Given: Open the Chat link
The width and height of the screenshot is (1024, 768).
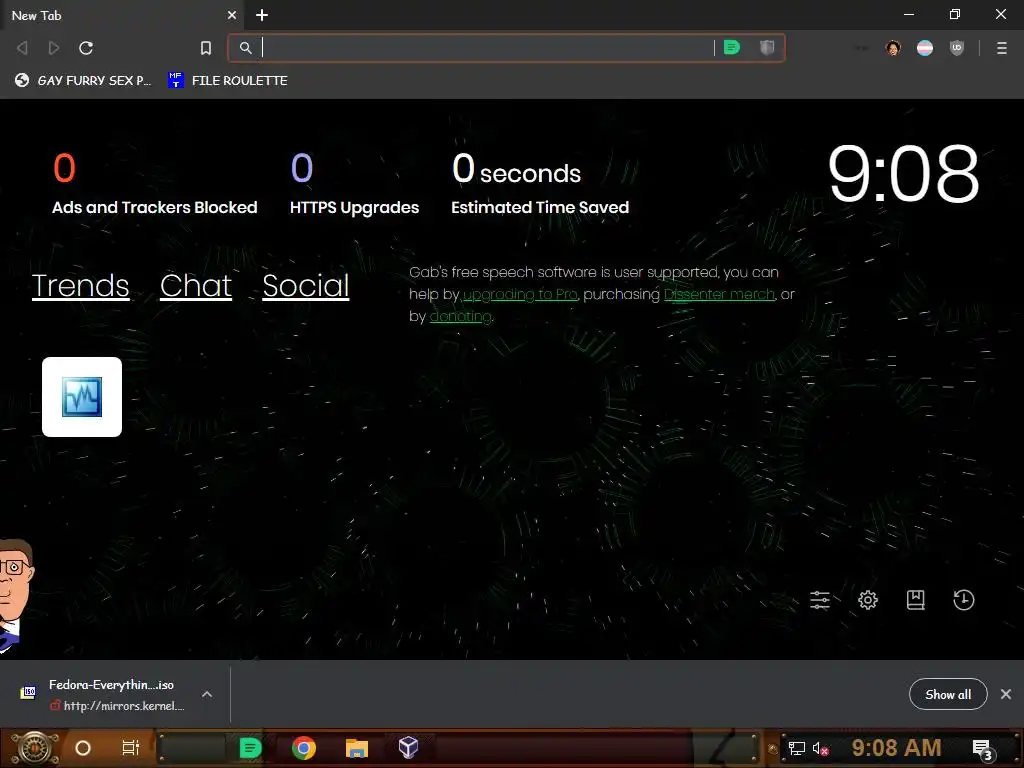Looking at the screenshot, I should click(x=196, y=286).
